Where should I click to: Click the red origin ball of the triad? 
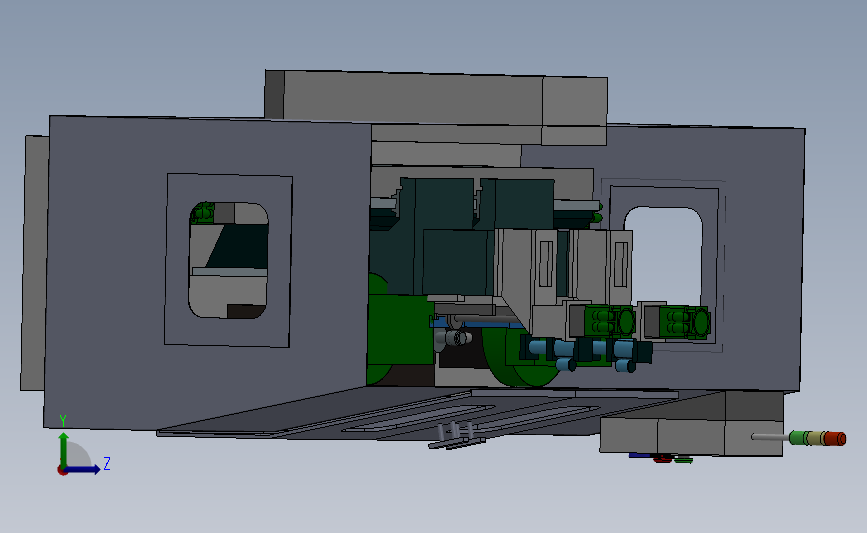coord(62,471)
